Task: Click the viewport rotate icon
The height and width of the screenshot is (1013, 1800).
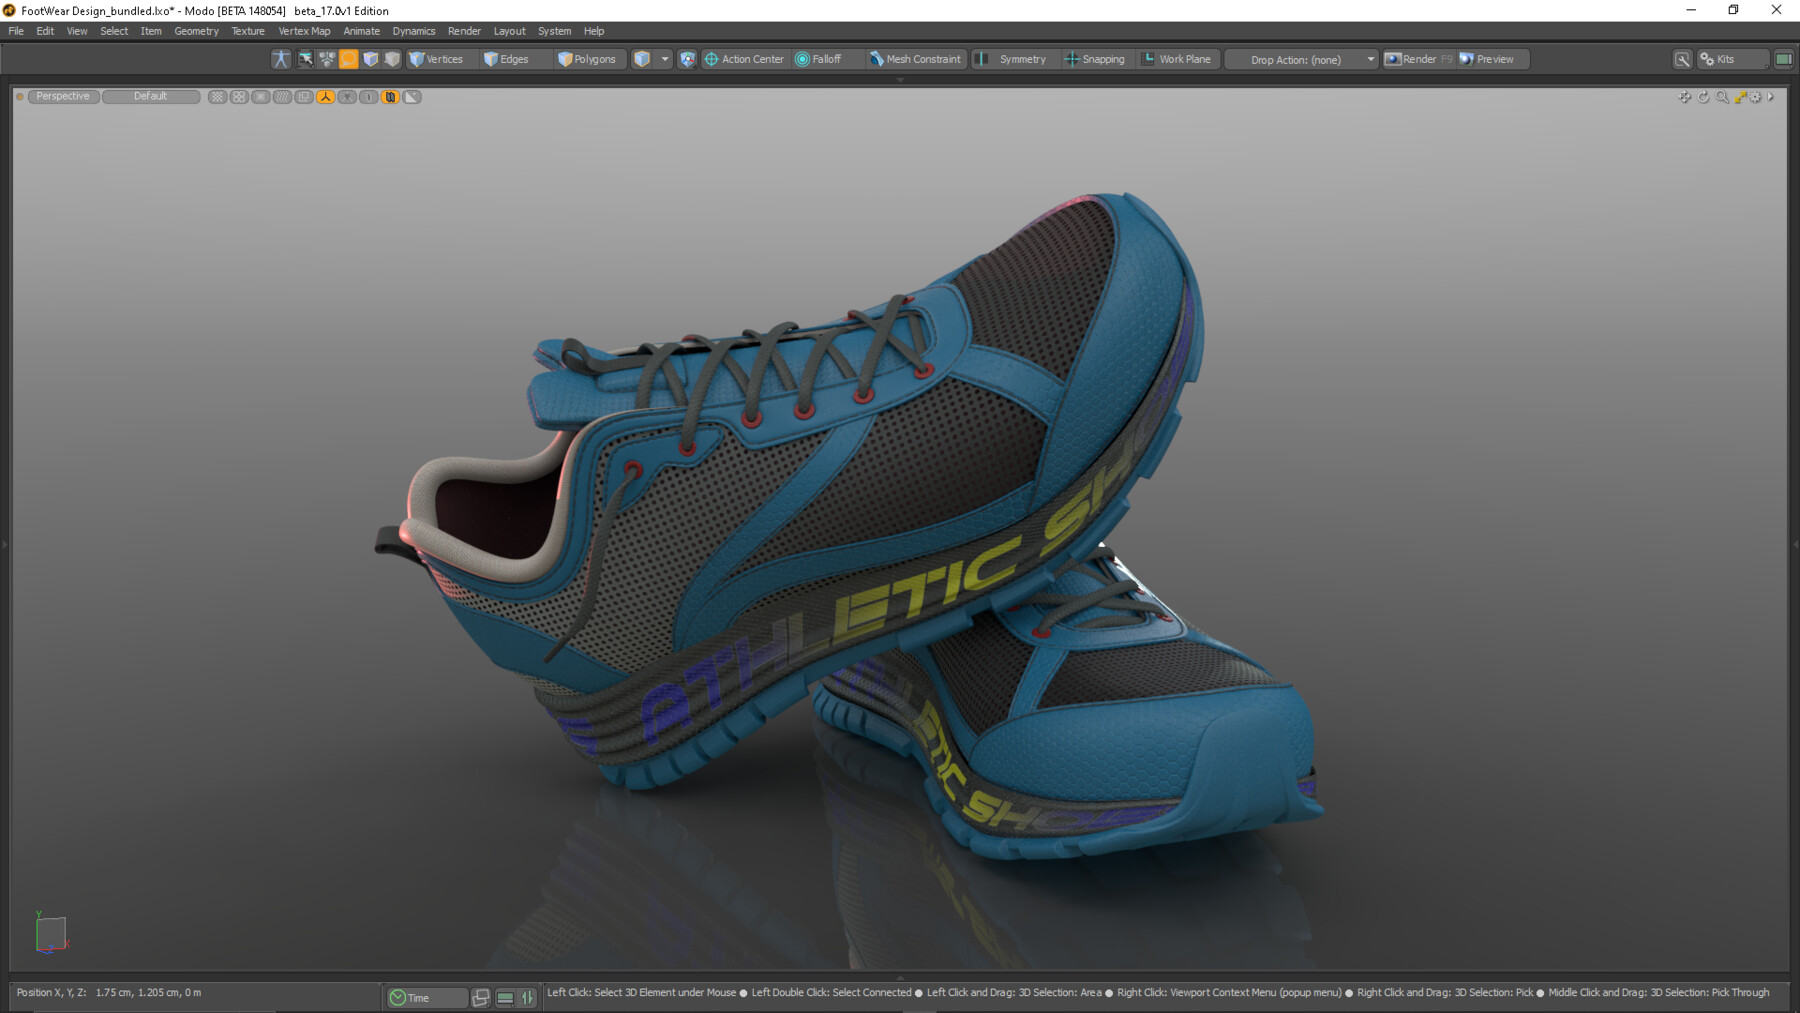Action: pos(1704,97)
